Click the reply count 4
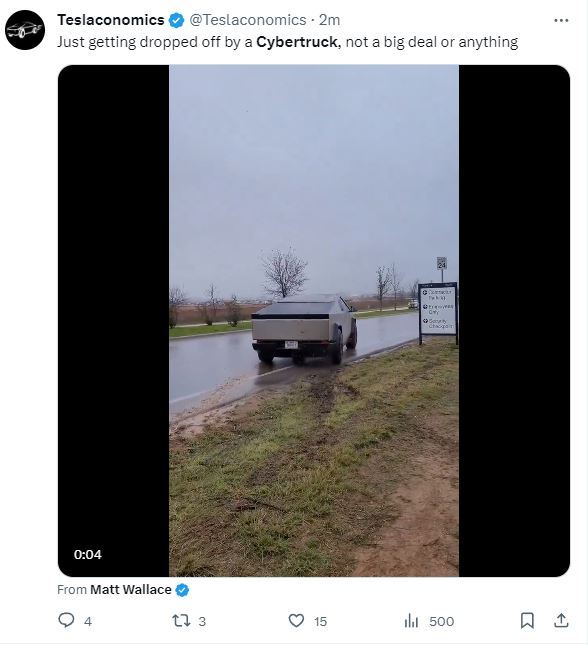The height and width of the screenshot is (645, 588). (88, 621)
